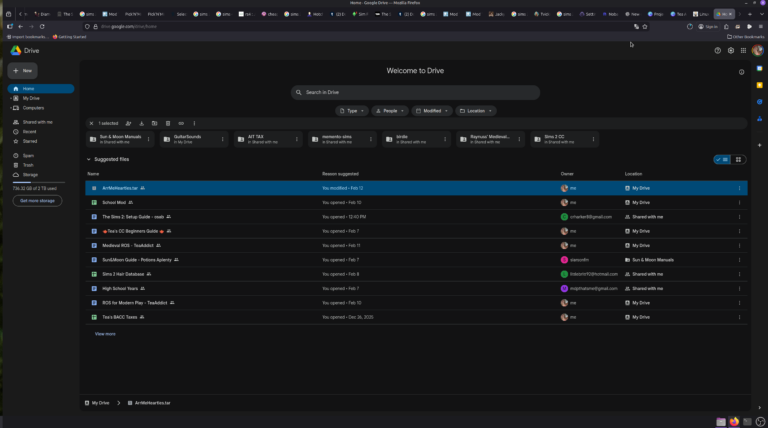This screenshot has height=428, width=768.
Task: Open Trash in the sidebar
Action: pyautogui.click(x=28, y=164)
